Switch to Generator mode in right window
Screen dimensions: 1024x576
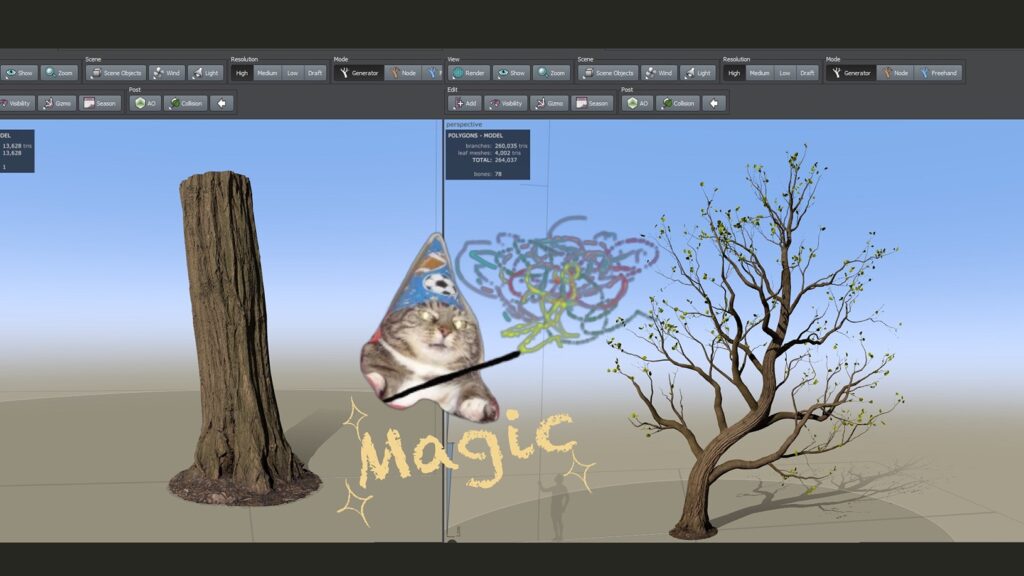click(851, 73)
